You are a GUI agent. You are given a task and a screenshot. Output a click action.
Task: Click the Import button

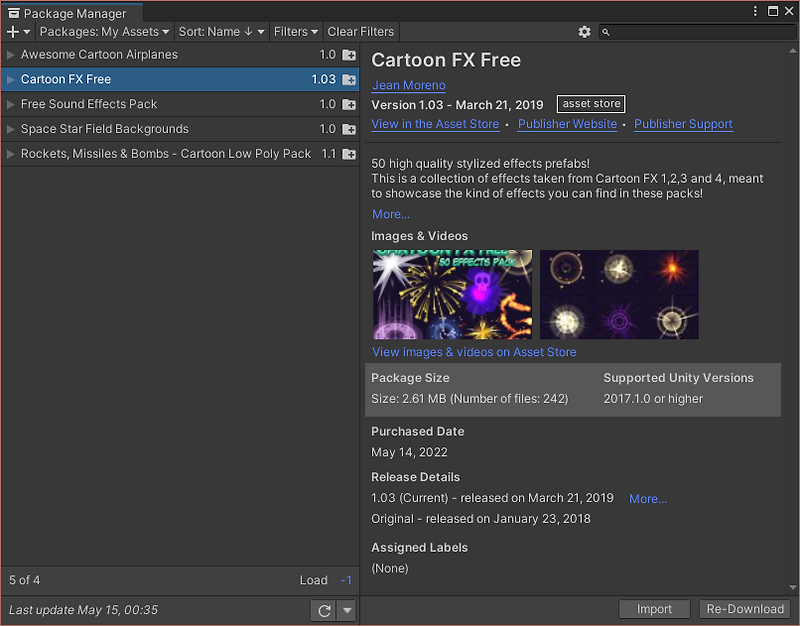pyautogui.click(x=654, y=609)
